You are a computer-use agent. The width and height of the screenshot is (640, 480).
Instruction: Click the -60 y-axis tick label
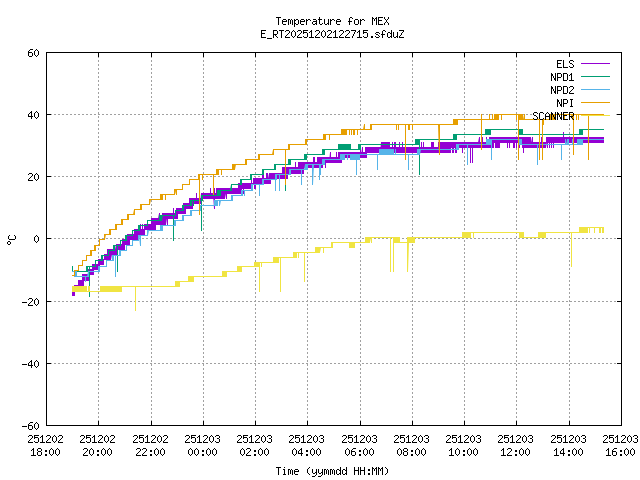30,425
